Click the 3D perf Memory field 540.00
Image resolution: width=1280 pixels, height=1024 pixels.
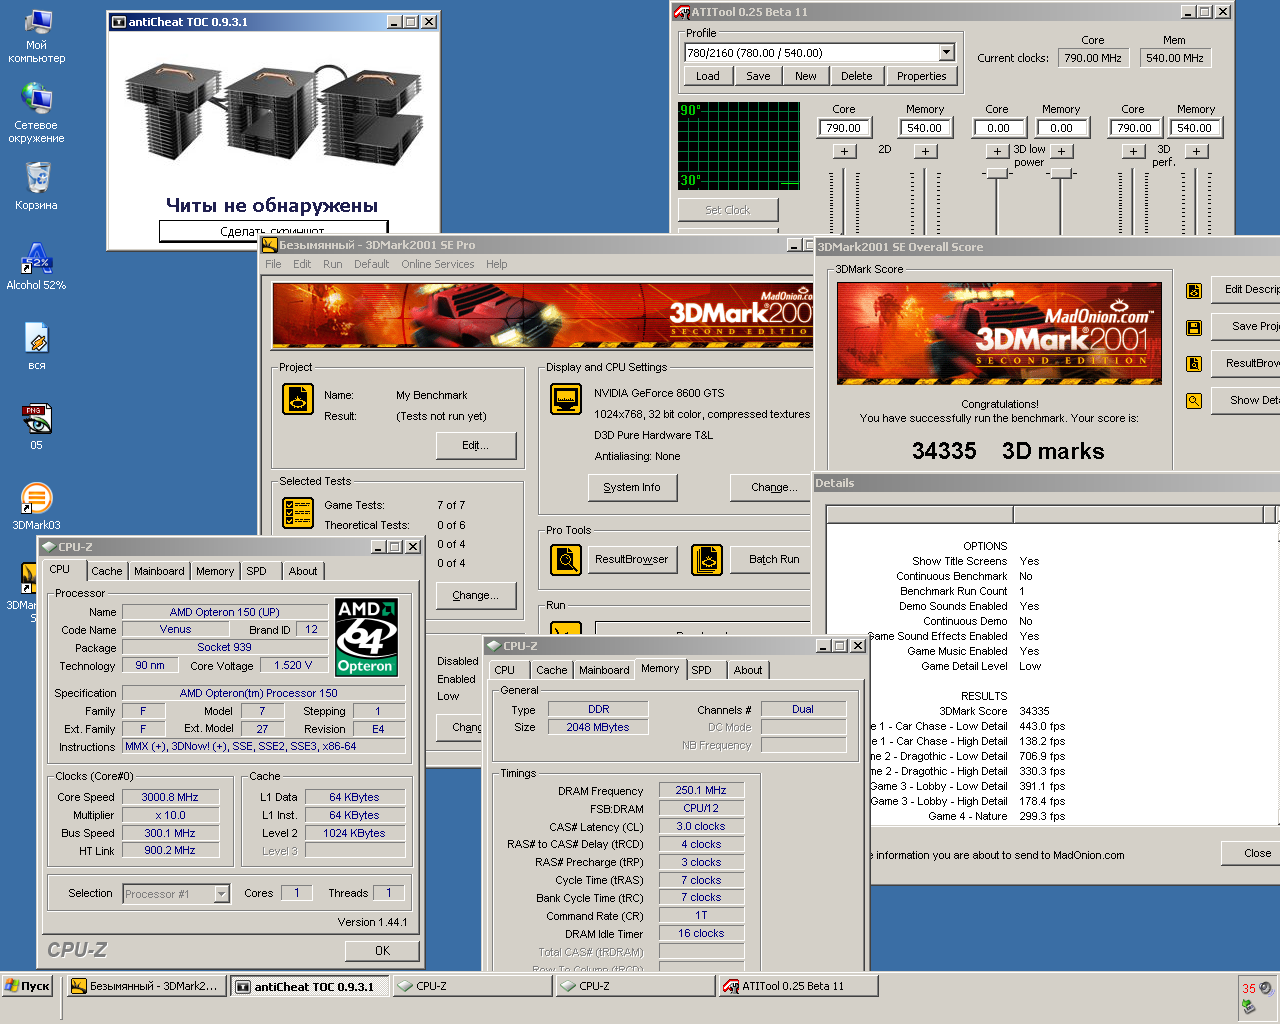(1195, 128)
